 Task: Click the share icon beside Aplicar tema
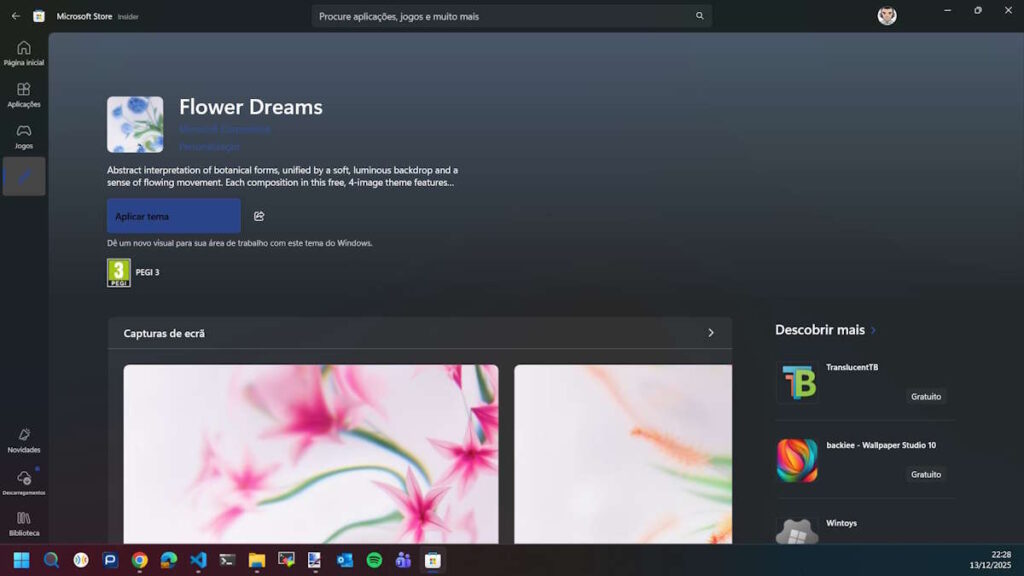pyautogui.click(x=259, y=215)
